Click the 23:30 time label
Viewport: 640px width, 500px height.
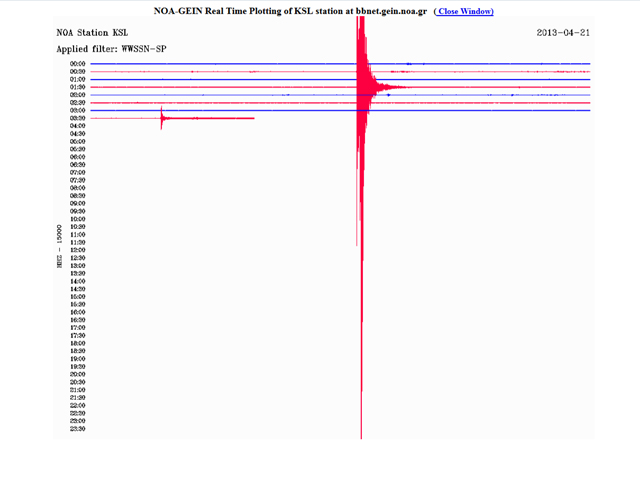click(x=77, y=429)
